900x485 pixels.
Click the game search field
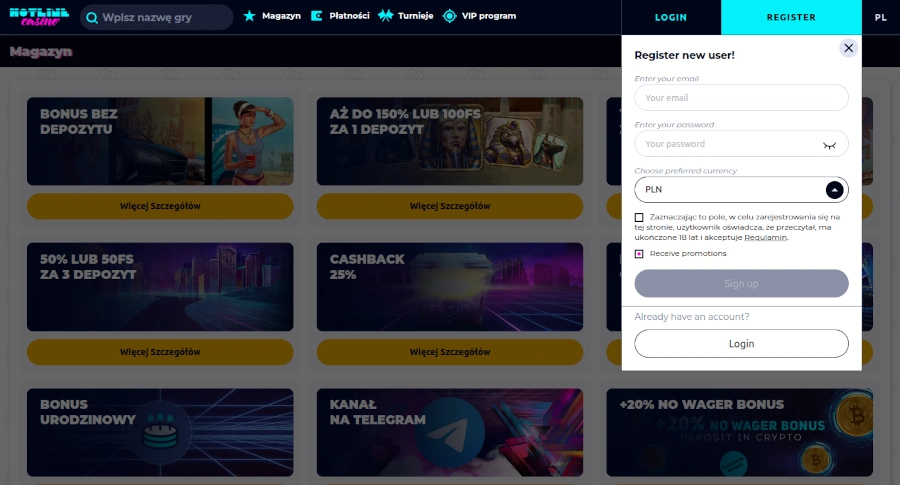point(157,17)
